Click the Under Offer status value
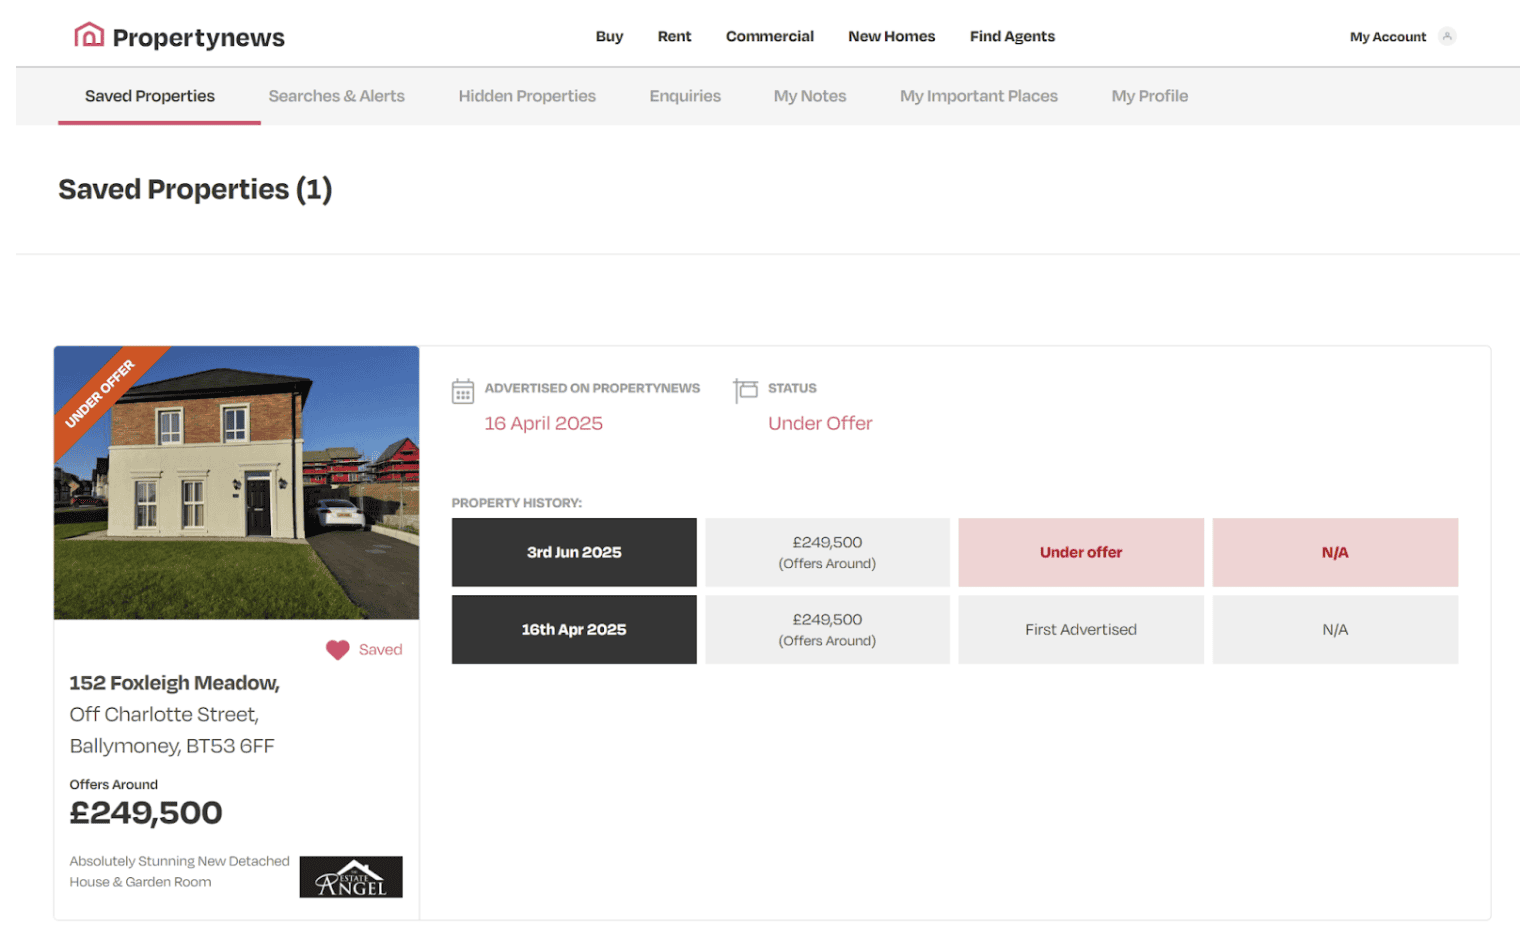Image resolution: width=1525 pixels, height=950 pixels. (x=820, y=424)
